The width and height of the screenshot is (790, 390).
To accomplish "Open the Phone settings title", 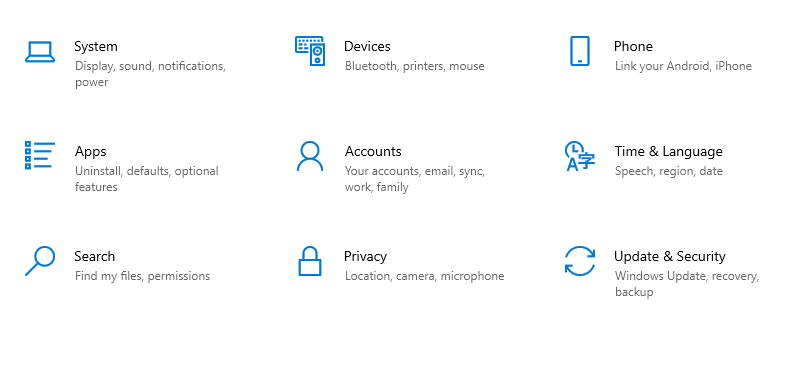I will coord(633,46).
